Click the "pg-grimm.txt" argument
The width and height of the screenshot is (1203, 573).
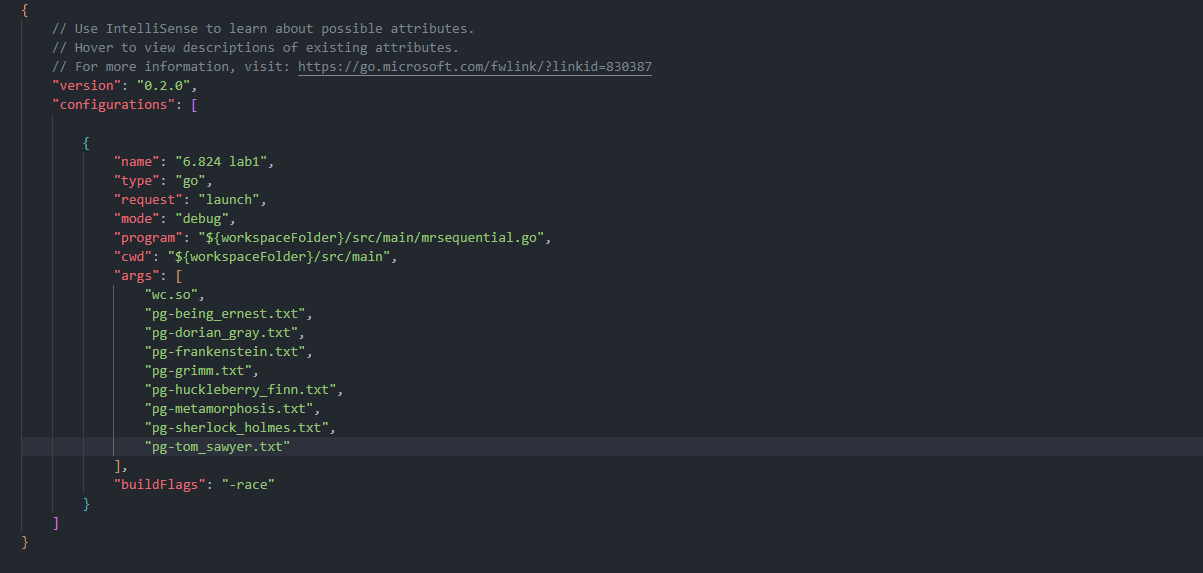tap(201, 370)
